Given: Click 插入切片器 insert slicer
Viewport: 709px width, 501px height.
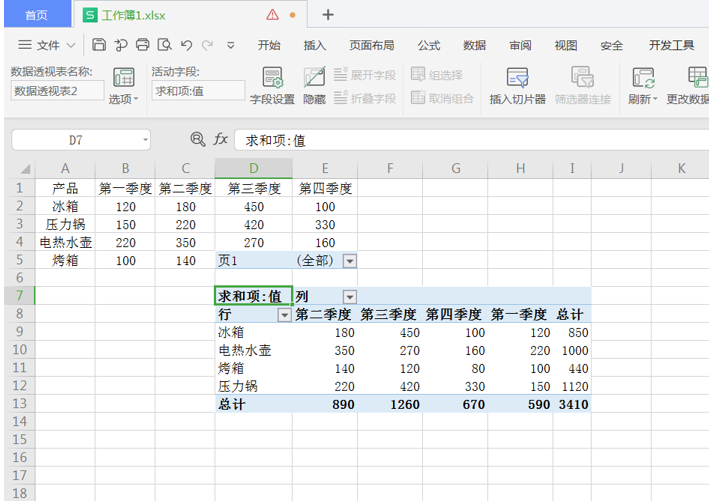Looking at the screenshot, I should tap(517, 86).
